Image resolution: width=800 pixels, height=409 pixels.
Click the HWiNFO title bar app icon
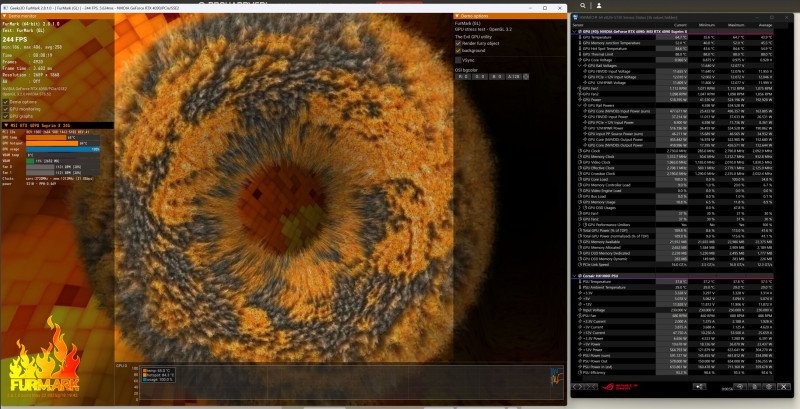574,18
